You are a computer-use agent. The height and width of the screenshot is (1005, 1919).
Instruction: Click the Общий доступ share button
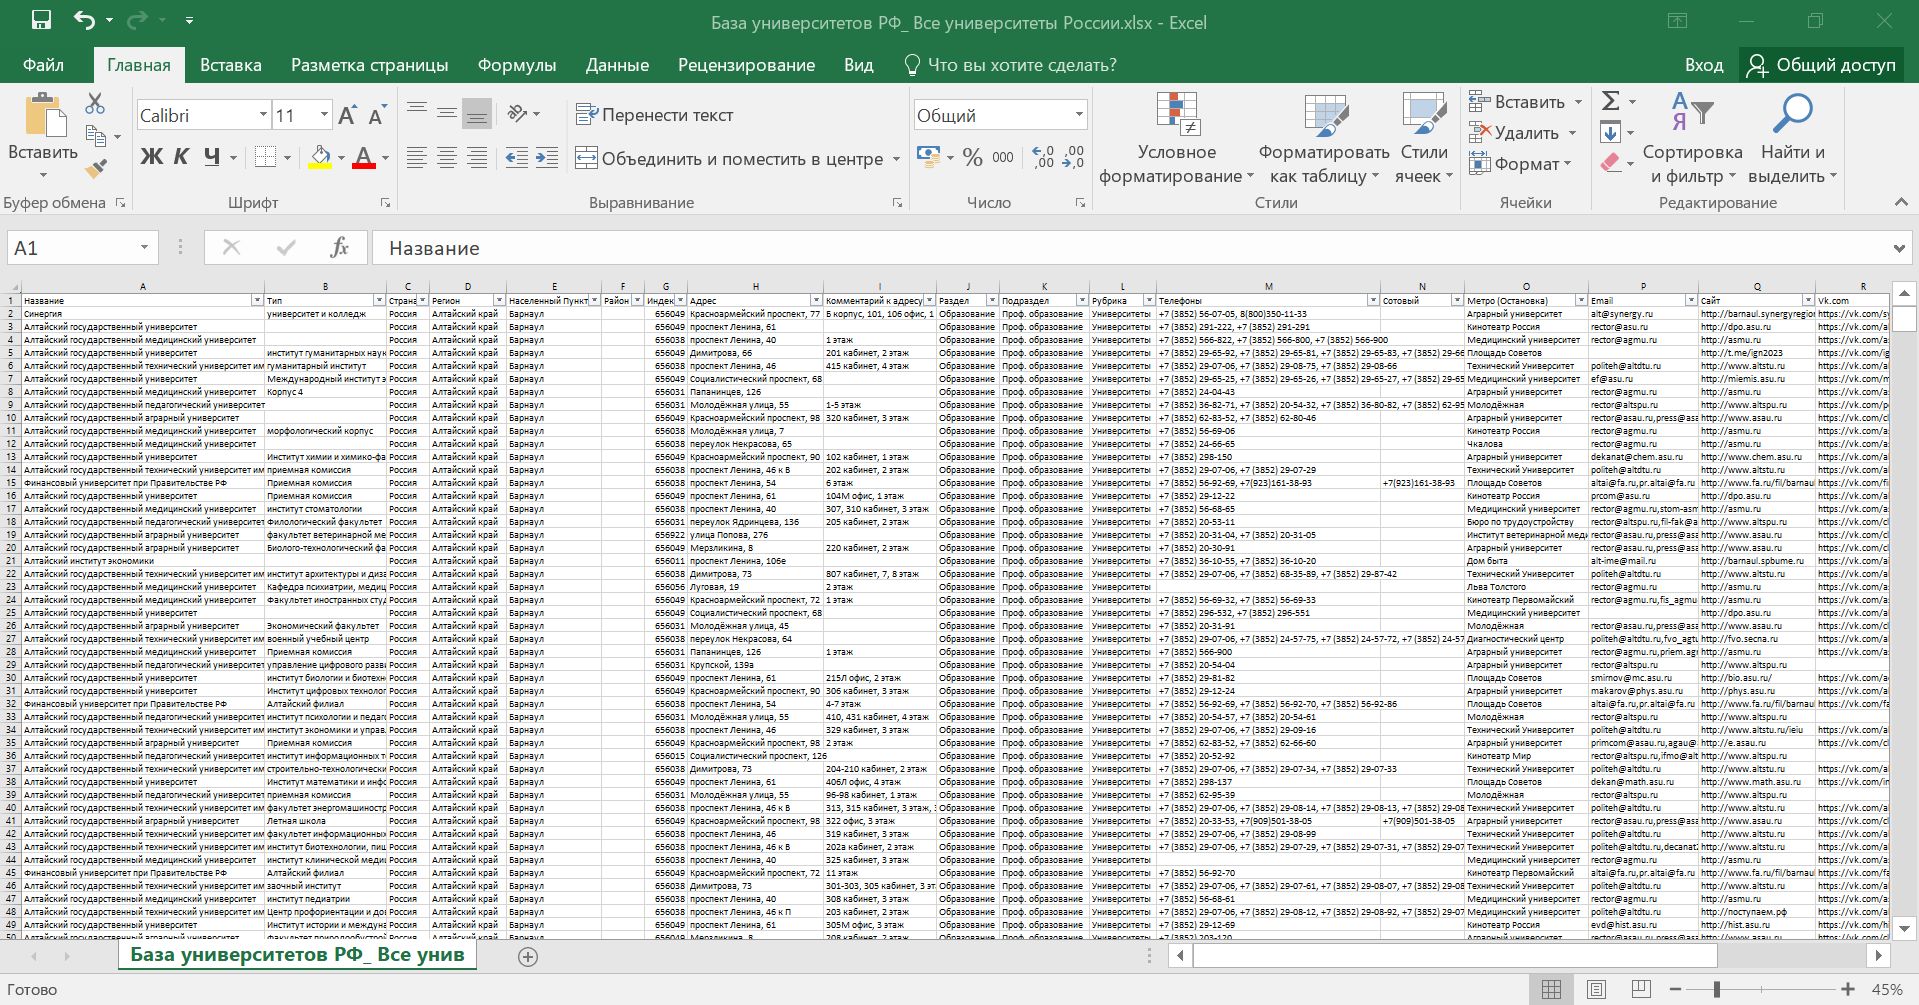tap(1821, 65)
